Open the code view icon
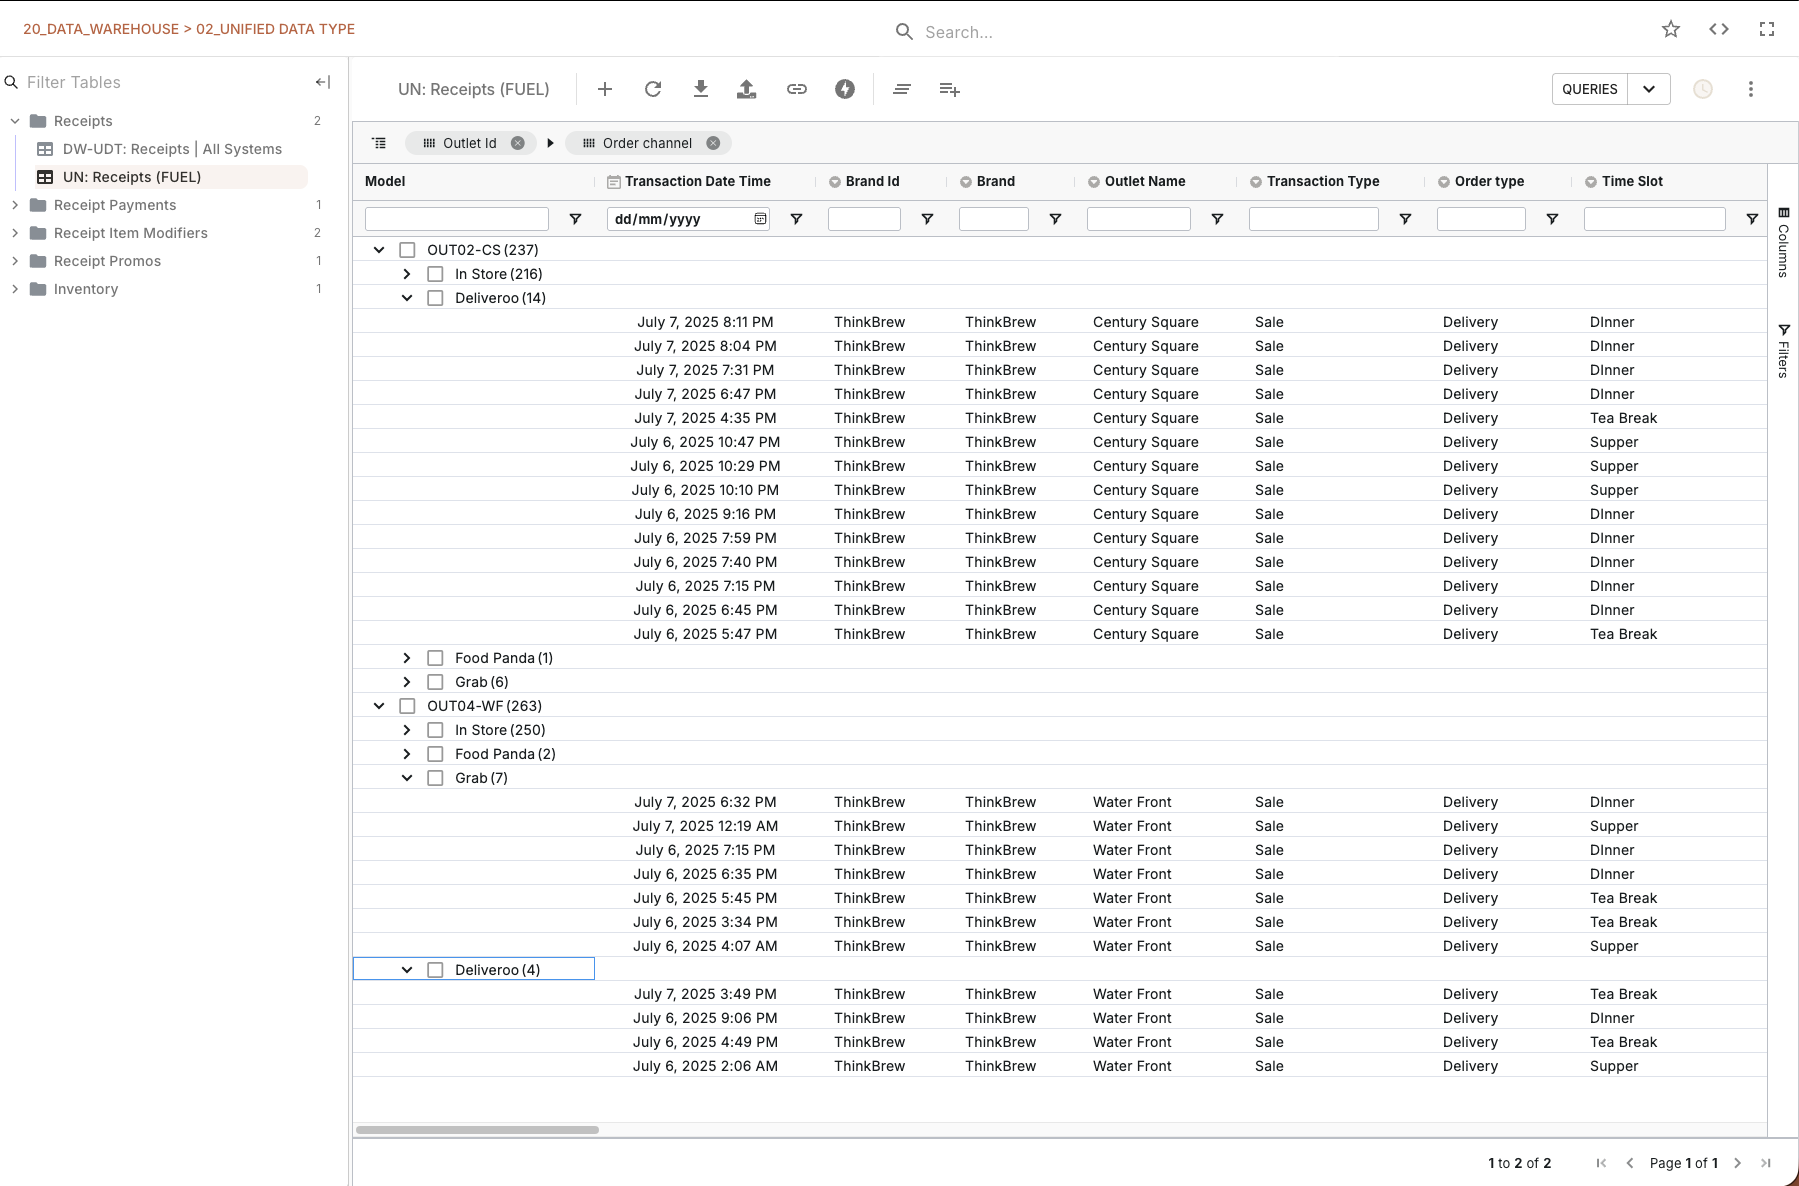This screenshot has height=1186, width=1799. (1718, 29)
